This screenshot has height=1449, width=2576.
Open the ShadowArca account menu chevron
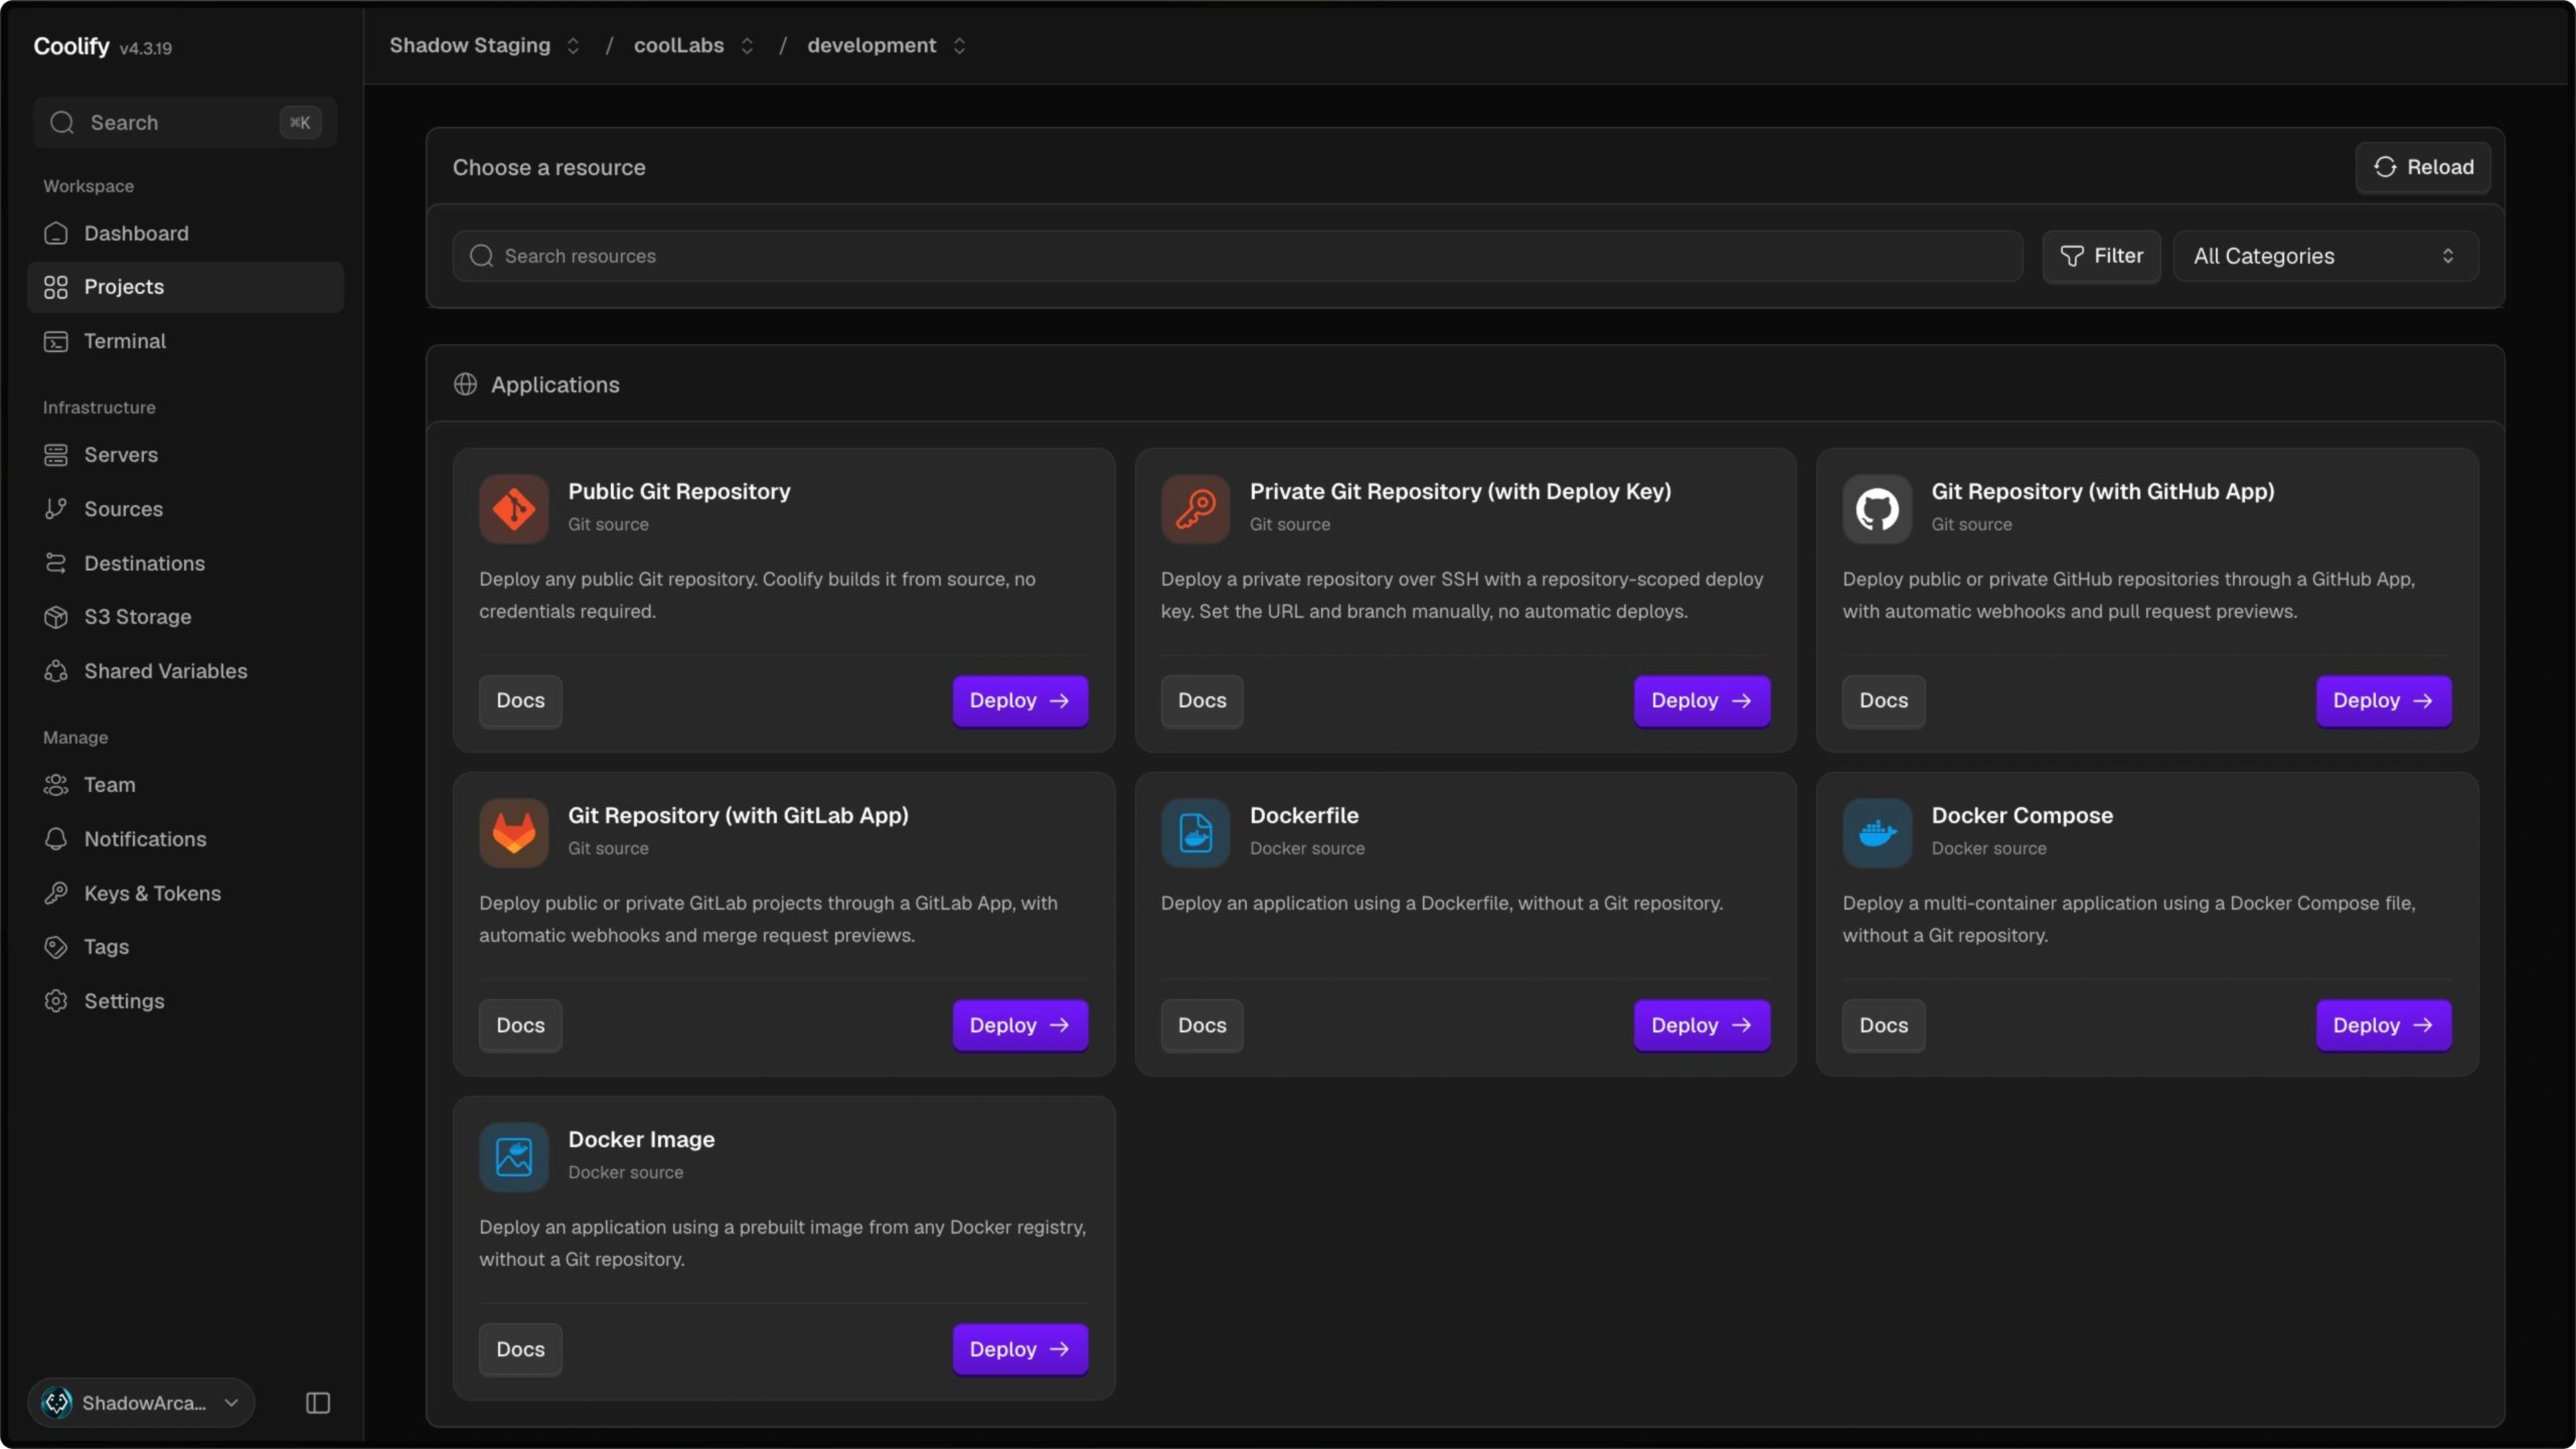[x=231, y=1402]
